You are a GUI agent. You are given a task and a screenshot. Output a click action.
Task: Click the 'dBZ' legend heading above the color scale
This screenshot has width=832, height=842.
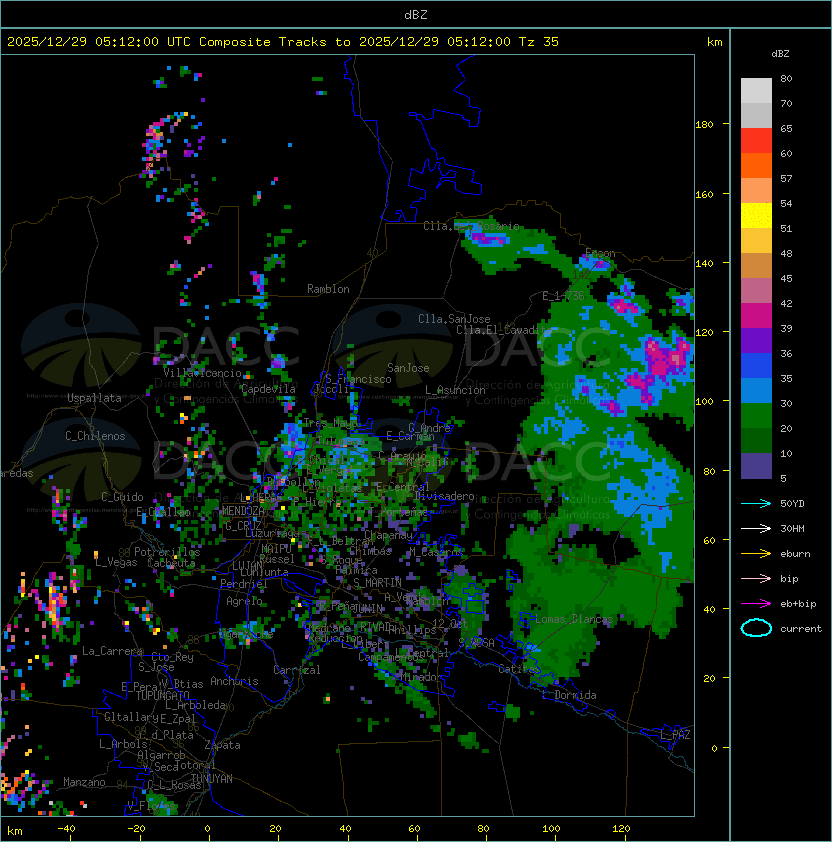pos(780,54)
